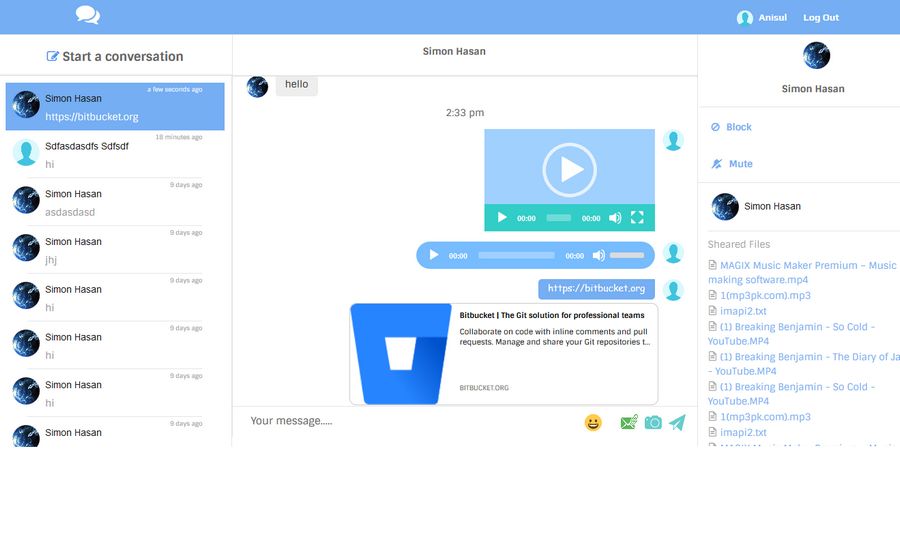Click the Bitbucket preview logo thumbnail
Image resolution: width=900 pixels, height=535 pixels.
tap(401, 354)
